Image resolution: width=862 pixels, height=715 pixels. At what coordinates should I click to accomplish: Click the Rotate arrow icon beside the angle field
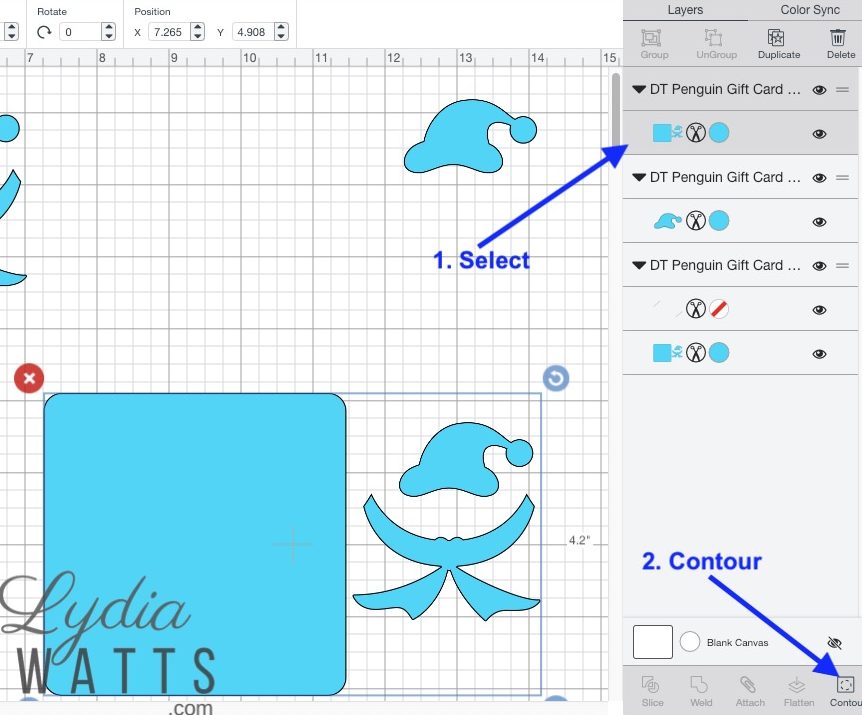[x=44, y=32]
